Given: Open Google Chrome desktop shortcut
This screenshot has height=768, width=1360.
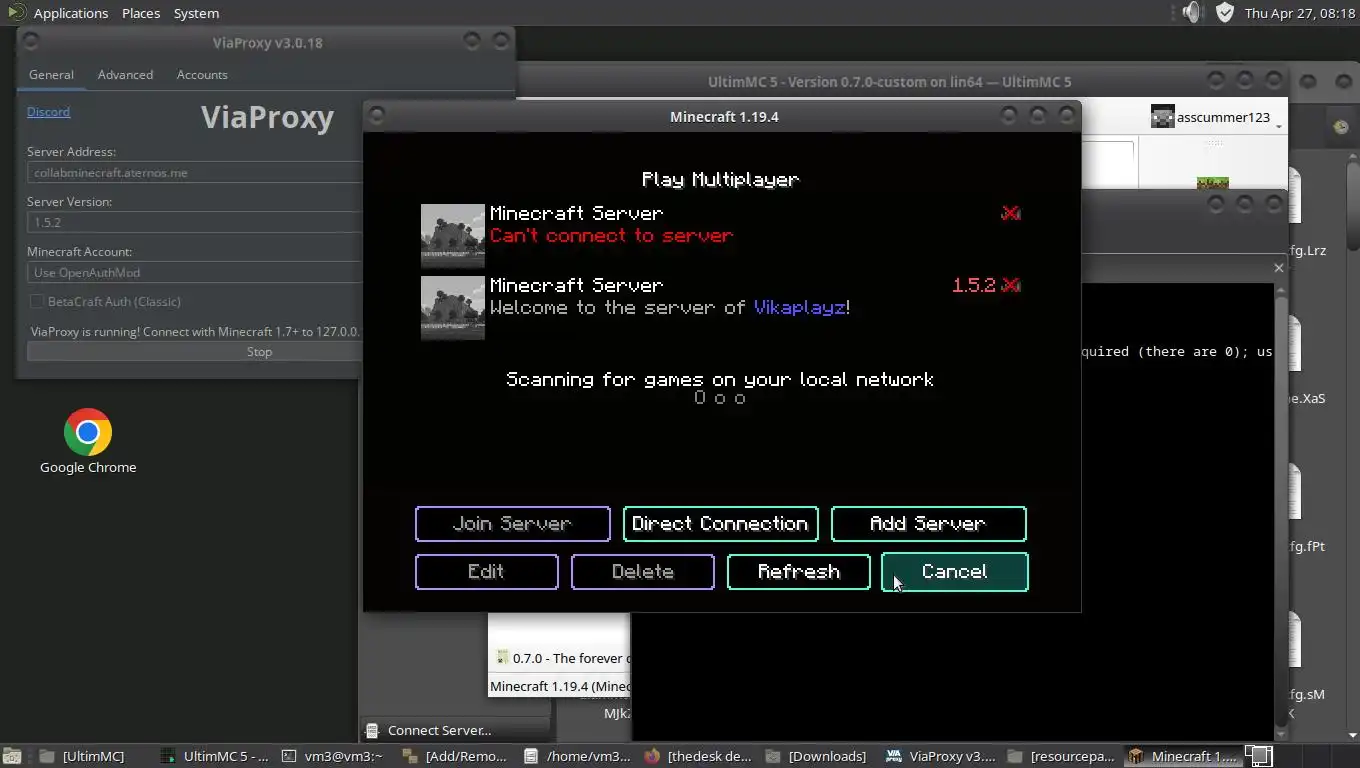Looking at the screenshot, I should pyautogui.click(x=88, y=441).
